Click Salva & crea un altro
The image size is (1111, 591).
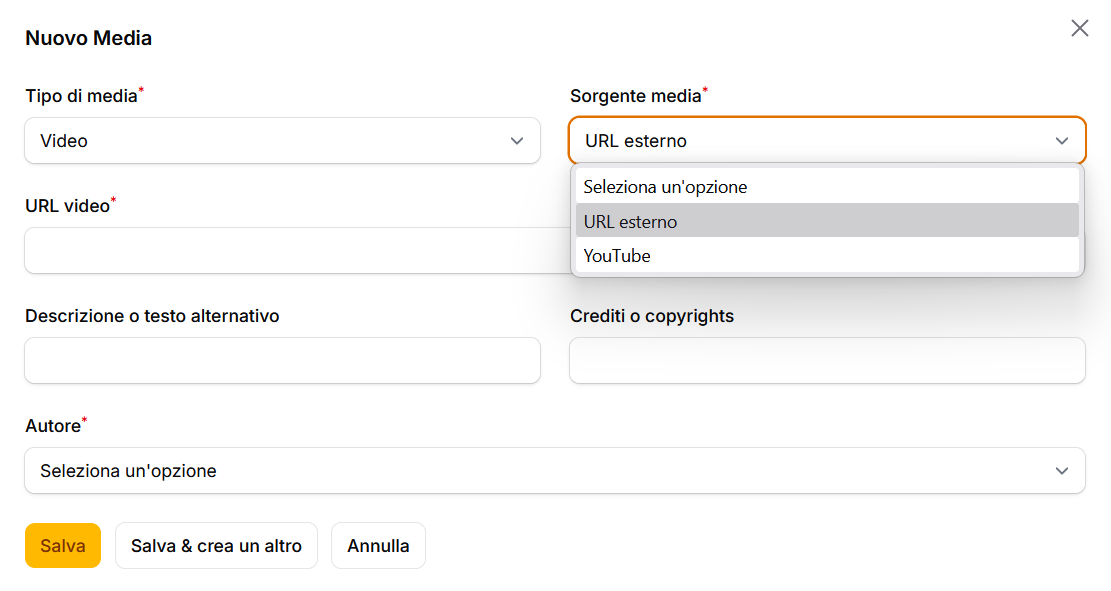tap(216, 546)
